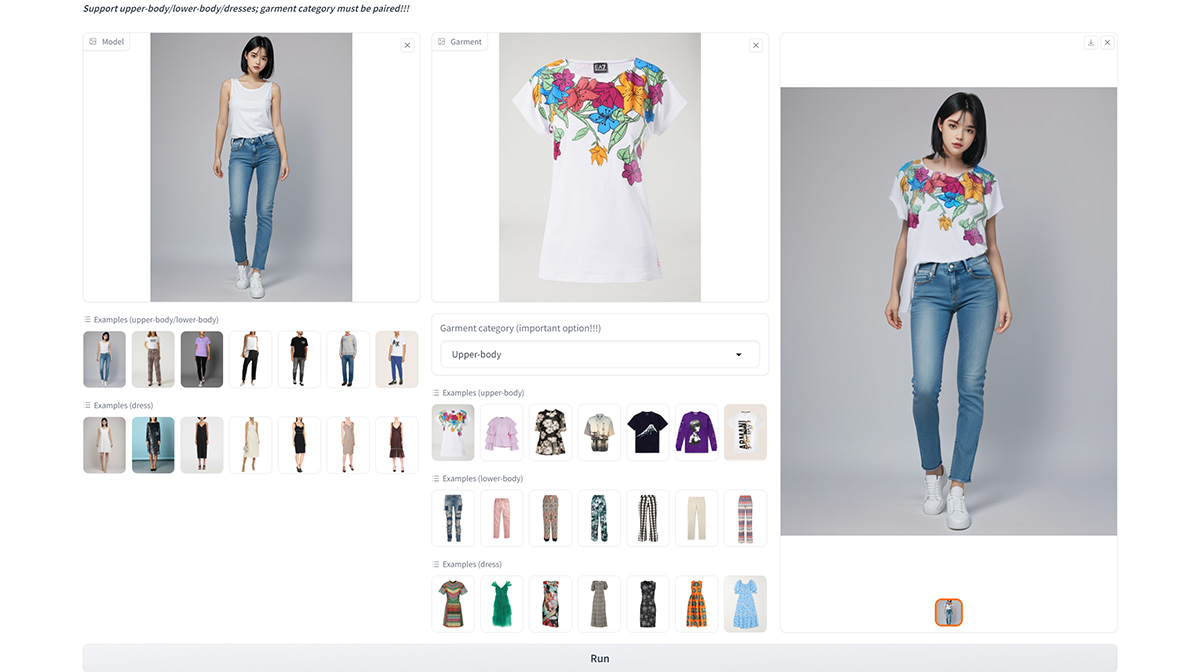Select the first jeans model example
This screenshot has width=1200, height=672.
(104, 358)
